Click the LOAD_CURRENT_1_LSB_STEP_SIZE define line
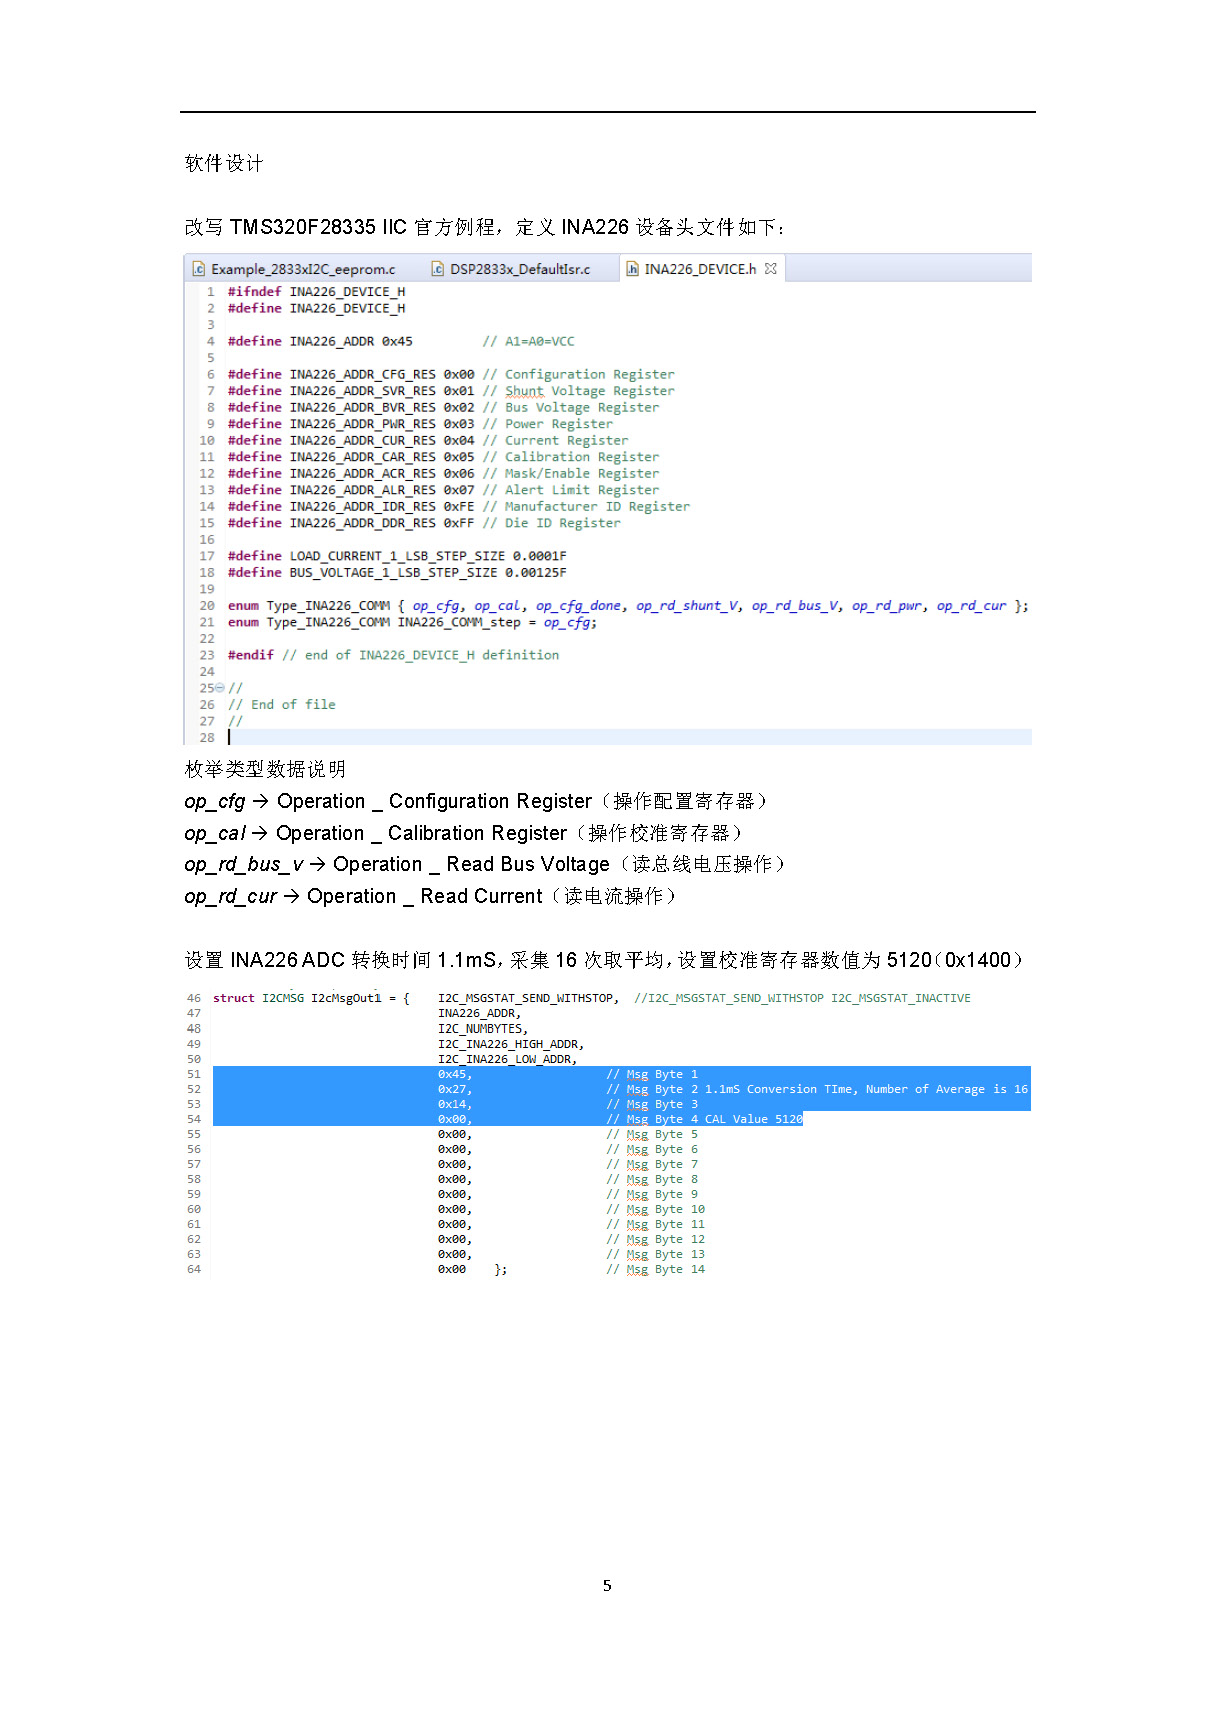The height and width of the screenshot is (1720, 1216). click(x=397, y=556)
